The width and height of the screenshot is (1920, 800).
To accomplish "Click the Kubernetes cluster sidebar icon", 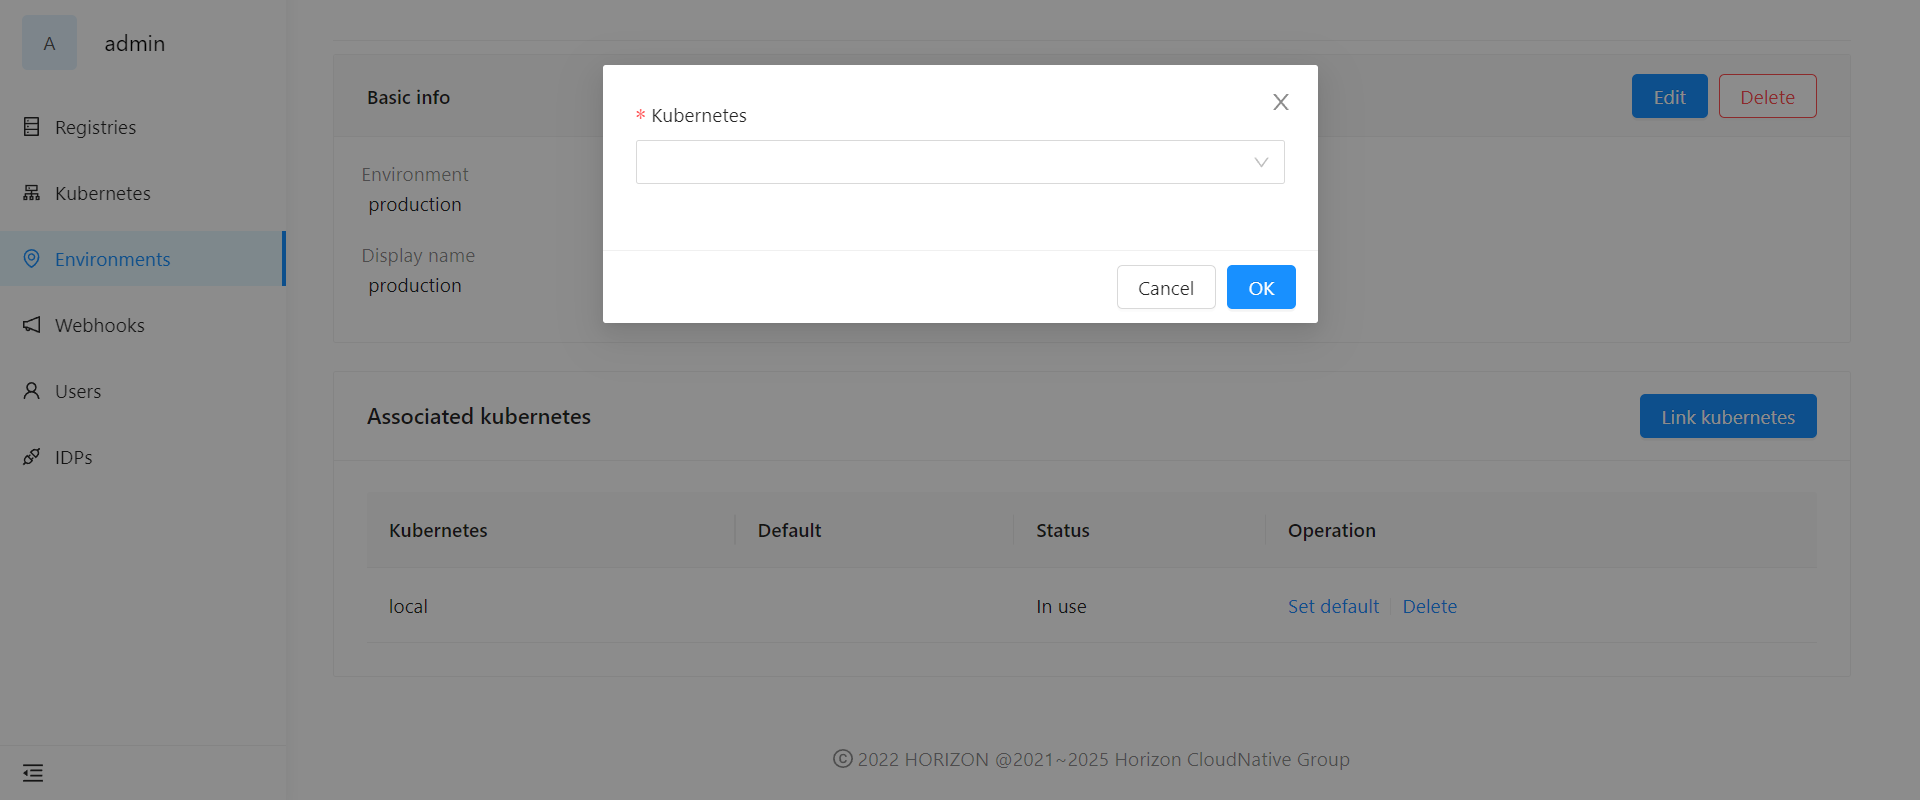I will pyautogui.click(x=32, y=193).
